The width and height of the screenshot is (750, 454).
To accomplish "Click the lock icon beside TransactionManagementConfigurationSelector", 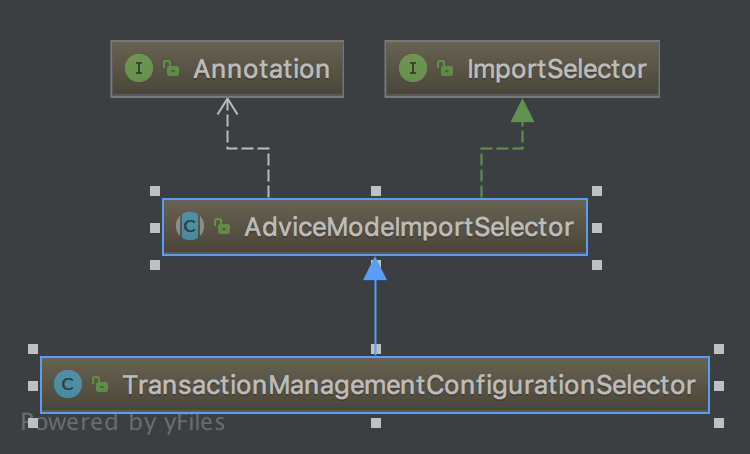I will (100, 384).
